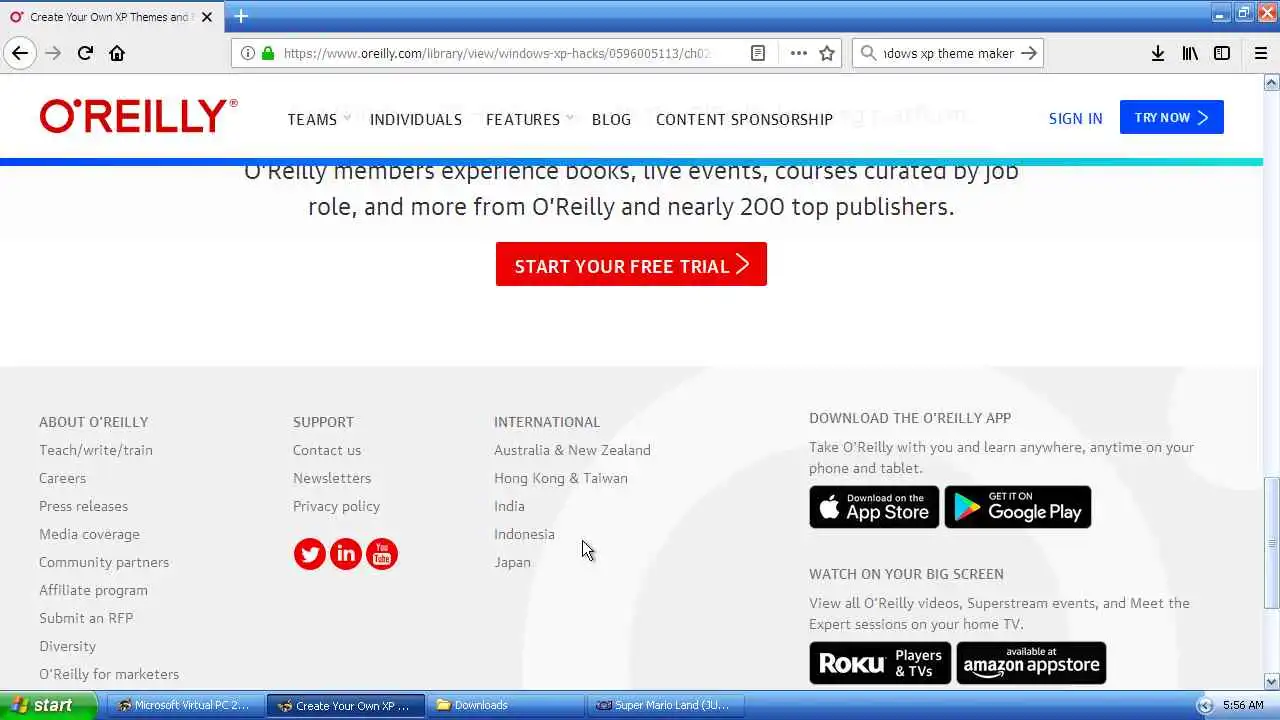
Task: Toggle the sidebar icon in toolbar
Action: click(x=1222, y=53)
